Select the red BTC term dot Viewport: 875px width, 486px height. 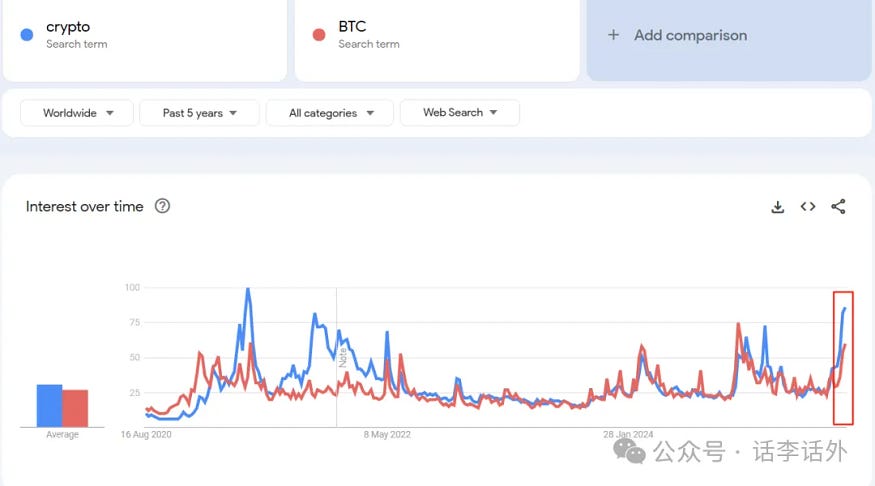click(x=319, y=35)
